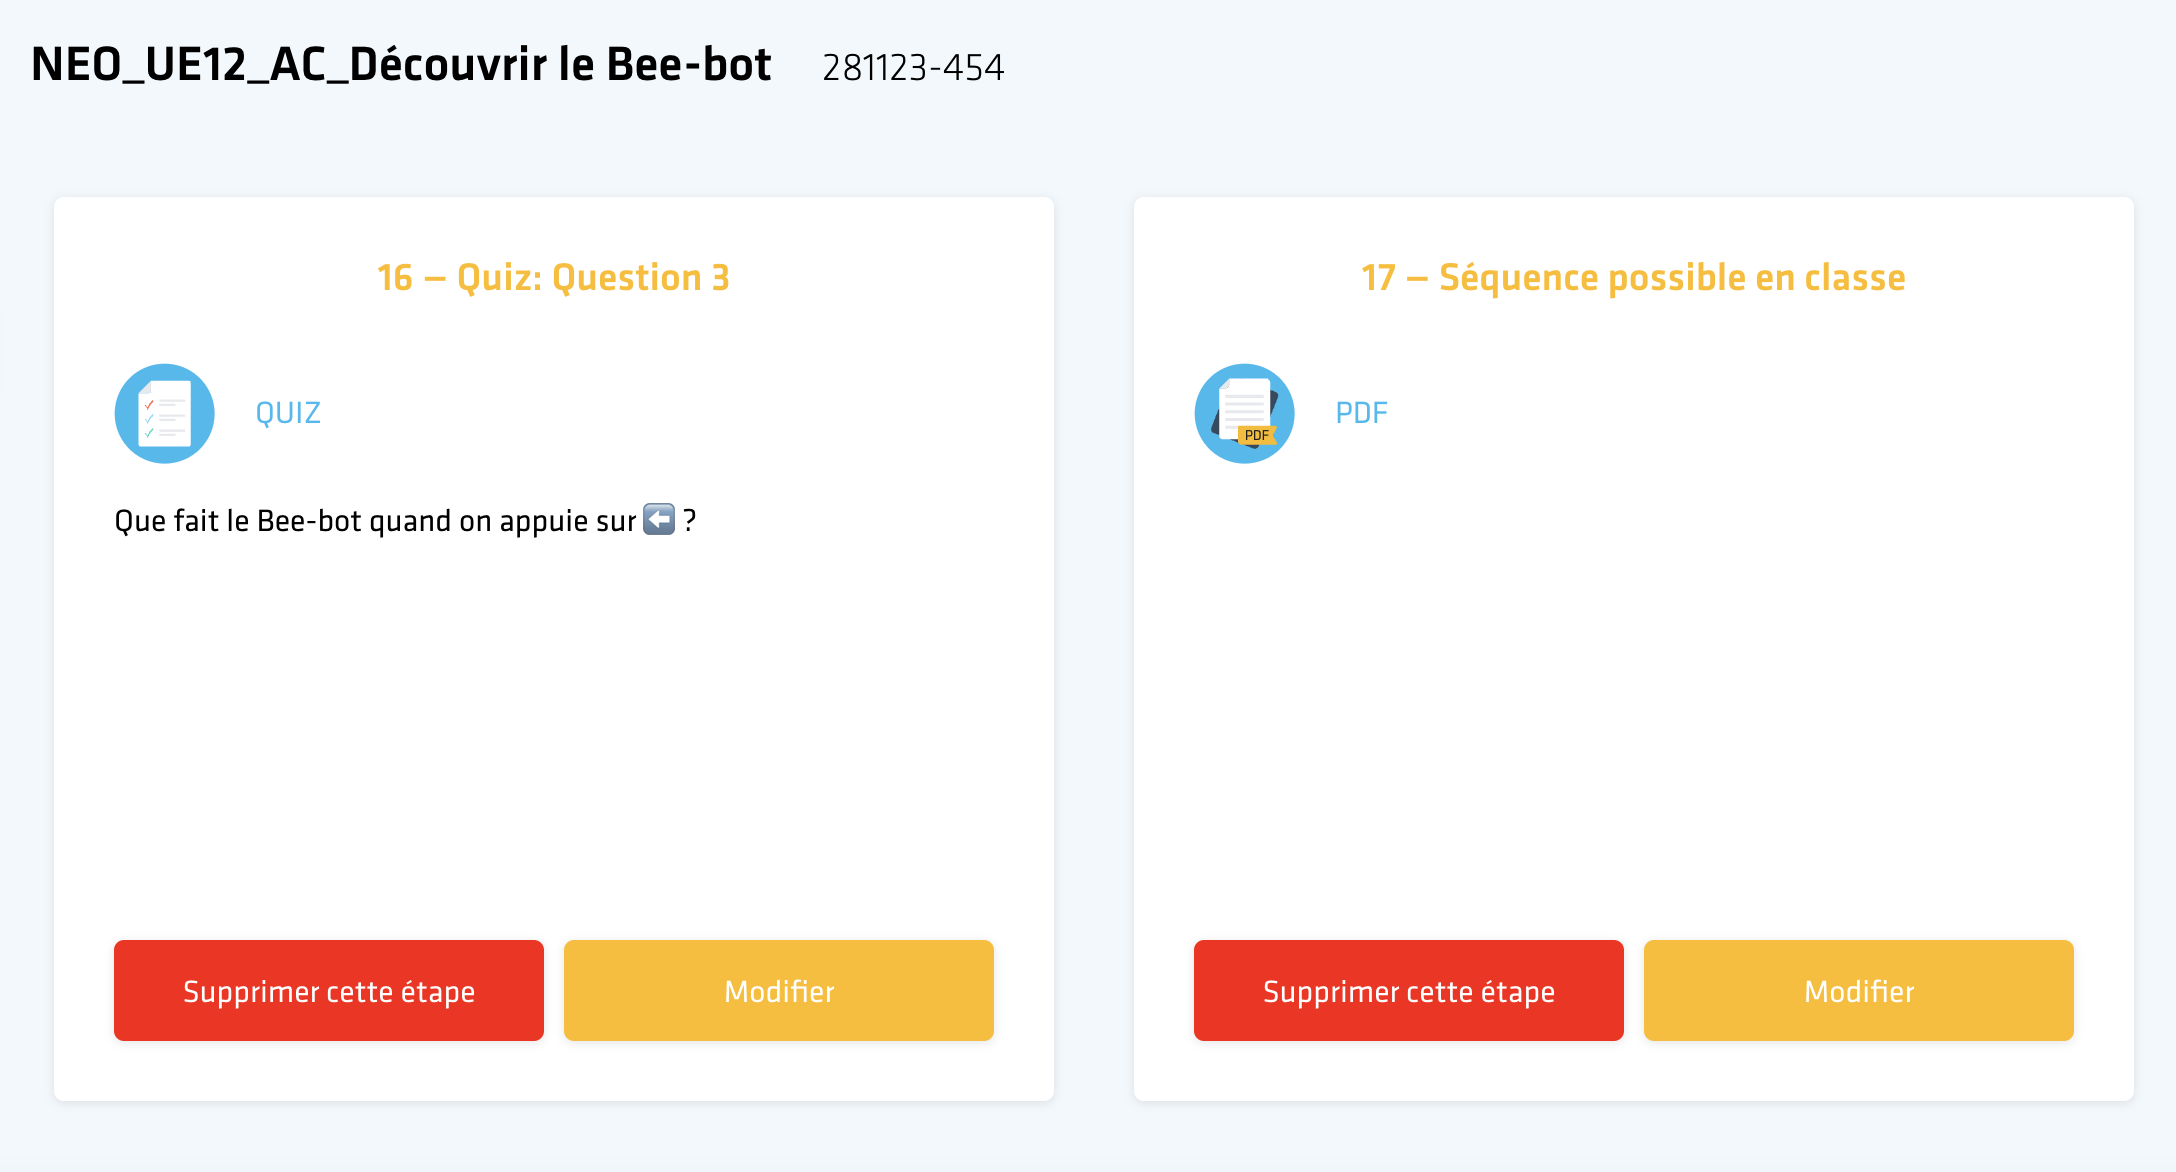Click the question text Que fait le Bee-bot
Screen dimensions: 2176x1172
tap(238, 521)
